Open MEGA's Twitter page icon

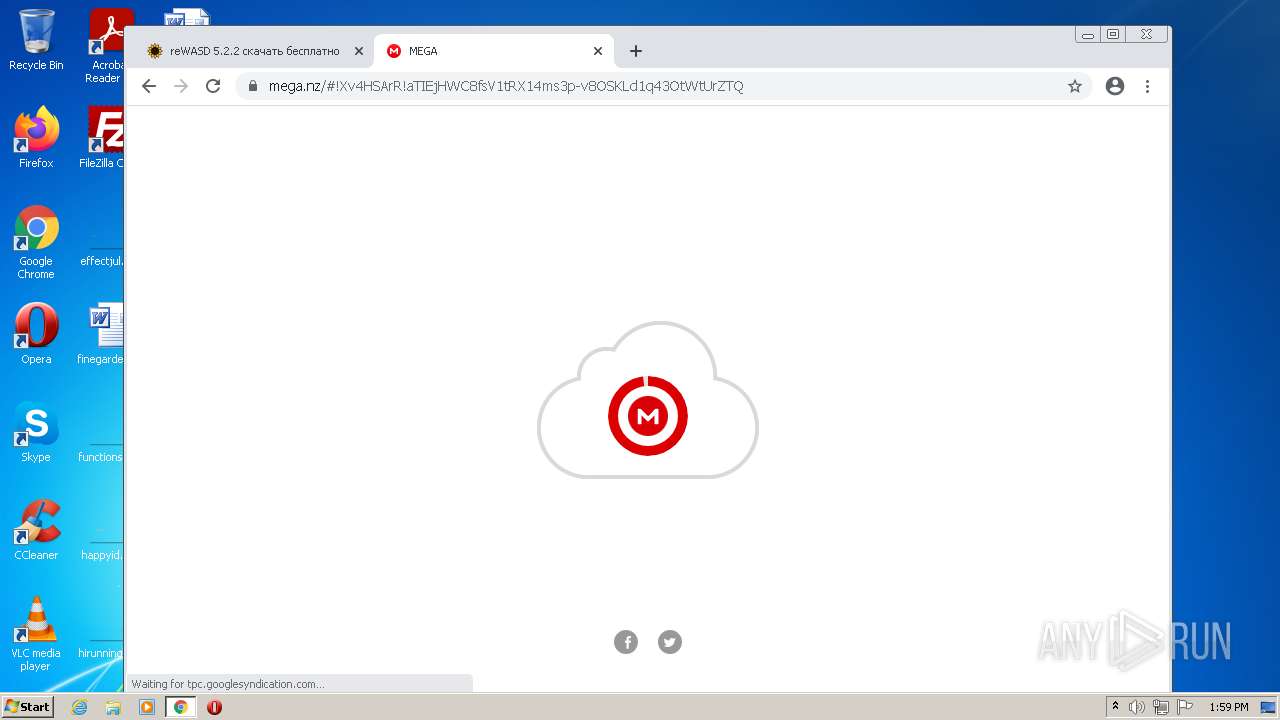(670, 642)
